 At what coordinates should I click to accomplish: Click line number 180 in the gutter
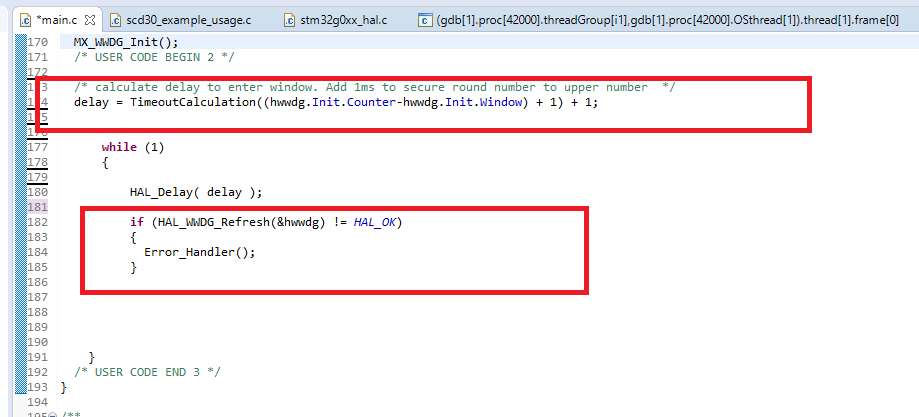click(x=38, y=192)
